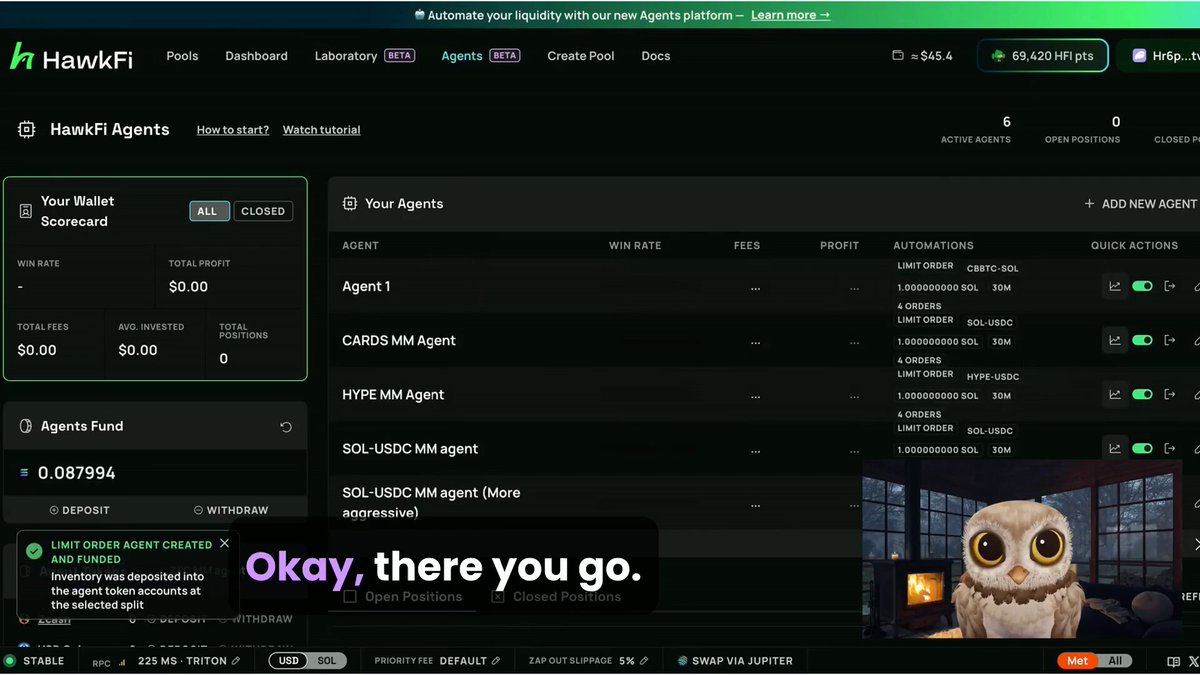The height and width of the screenshot is (675, 1200).
Task: Edit the priority fee setting
Action: [x=496, y=661]
